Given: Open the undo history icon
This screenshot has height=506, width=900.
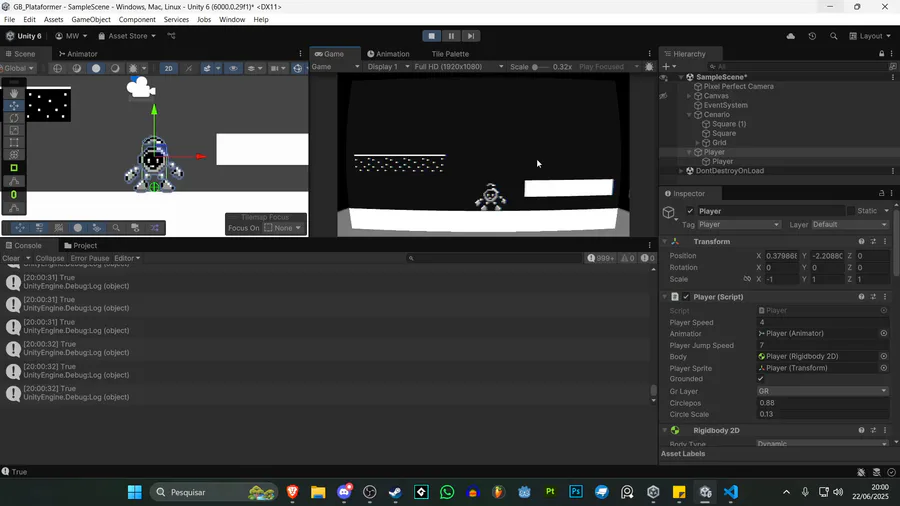Looking at the screenshot, I should [812, 36].
